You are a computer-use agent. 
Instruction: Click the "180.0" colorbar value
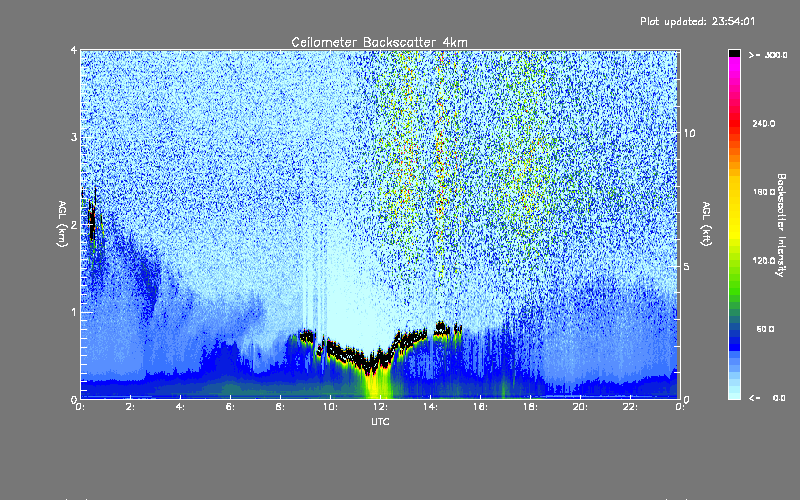click(764, 192)
